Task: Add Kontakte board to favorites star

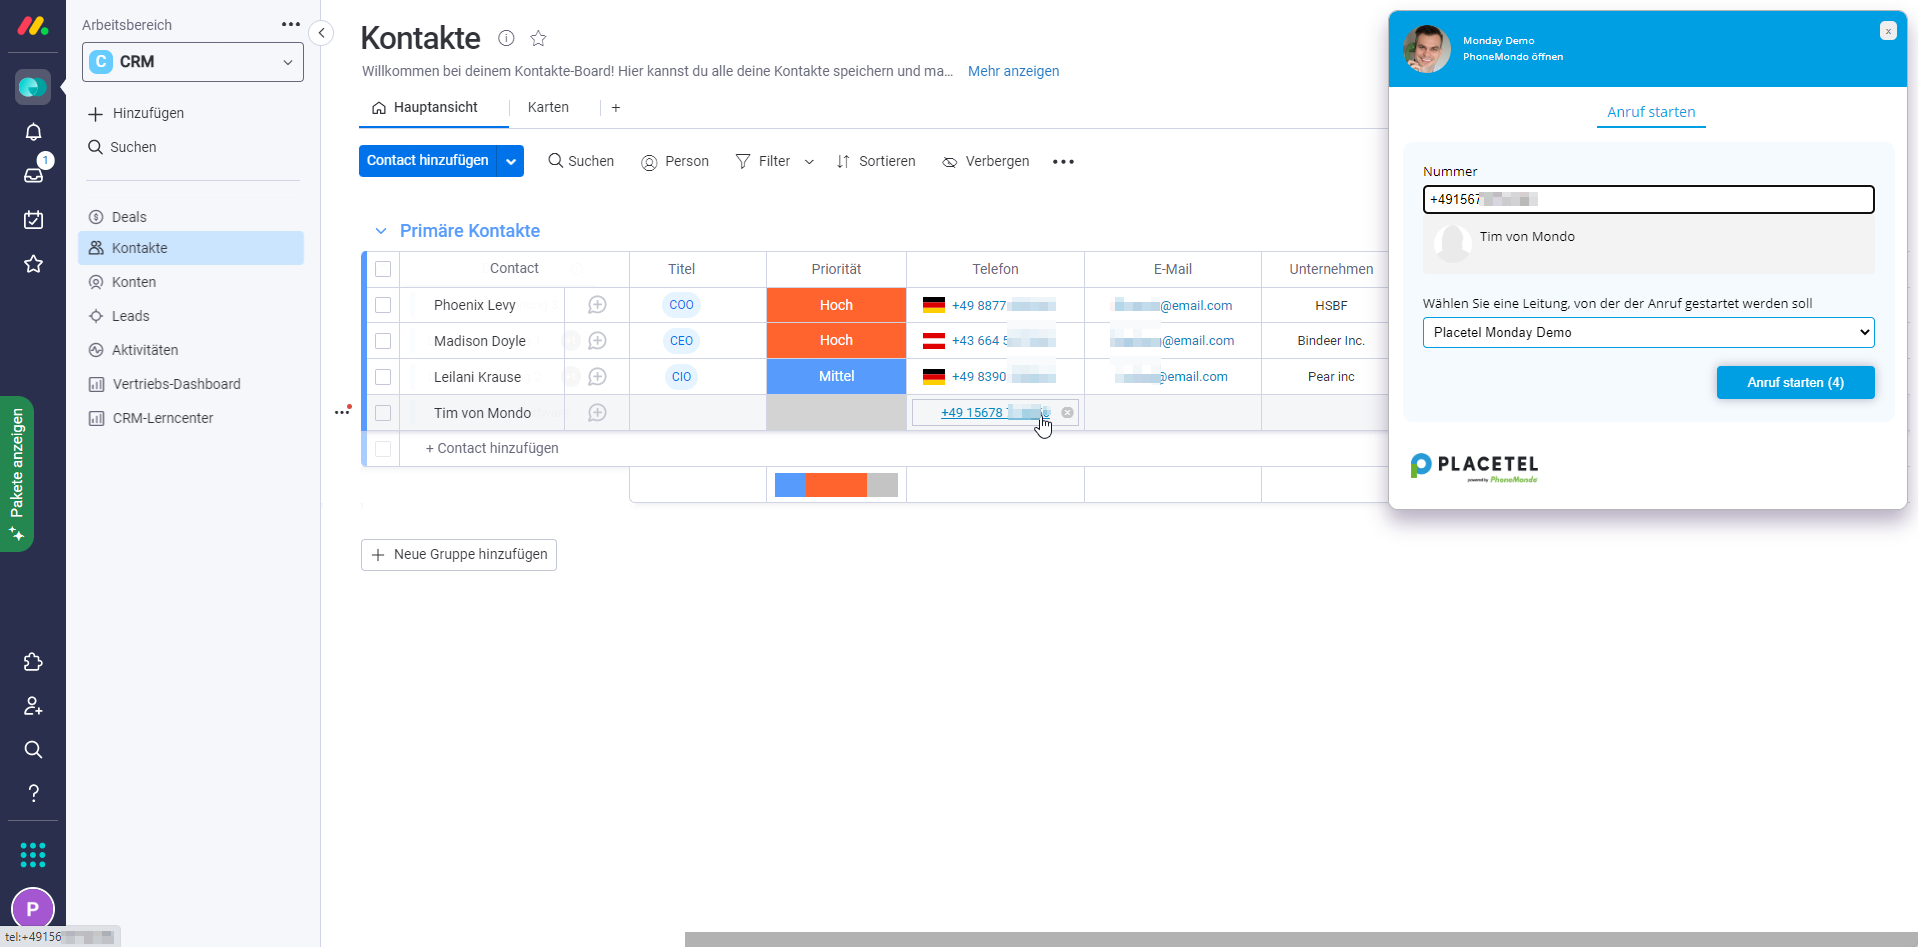Action: click(538, 38)
